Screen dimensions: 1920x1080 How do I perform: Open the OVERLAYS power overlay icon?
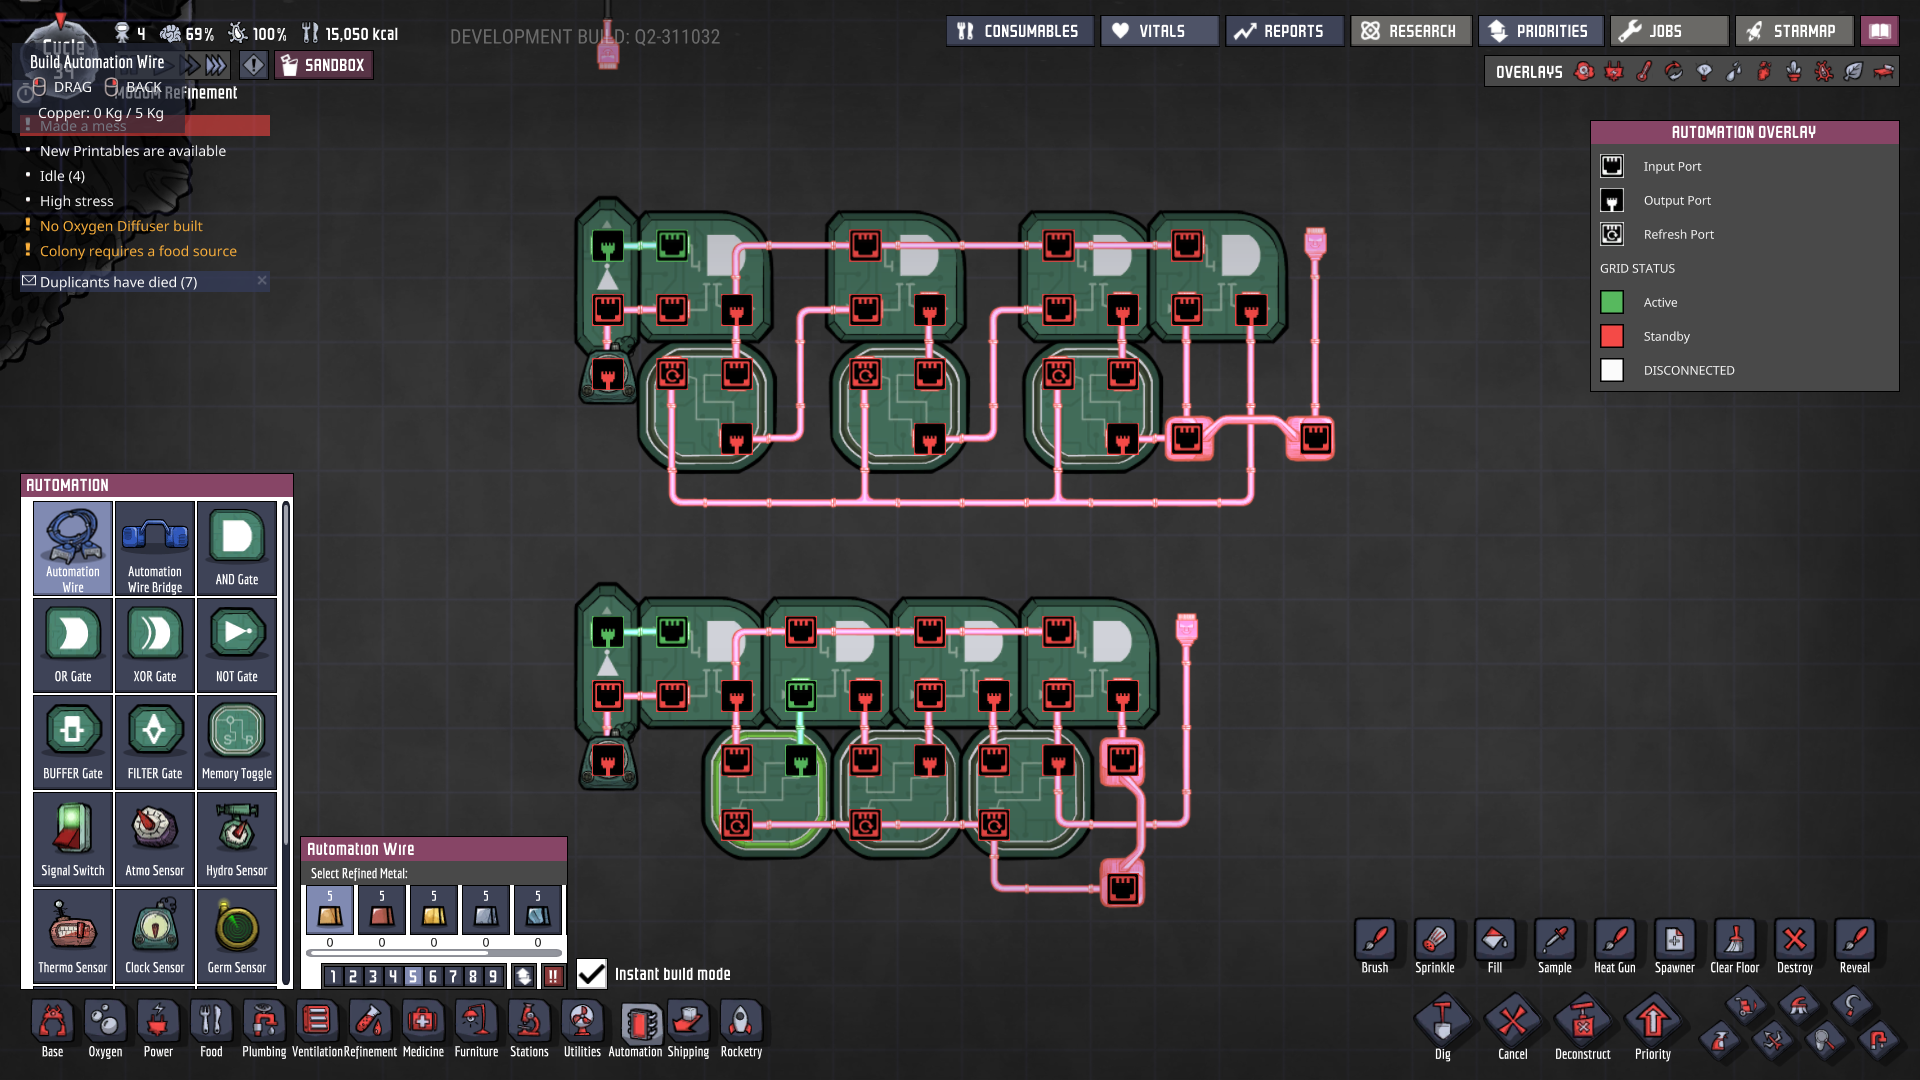[x=1614, y=72]
